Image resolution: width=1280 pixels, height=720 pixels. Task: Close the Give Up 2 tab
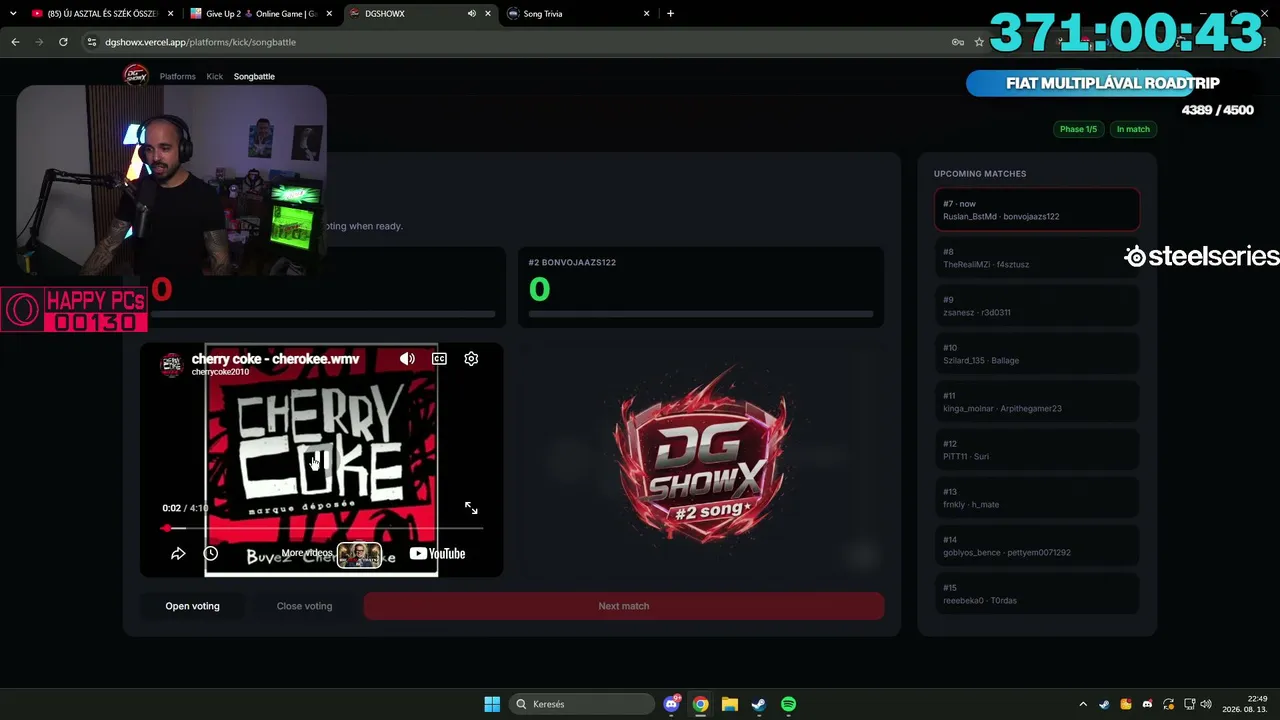pos(329,14)
